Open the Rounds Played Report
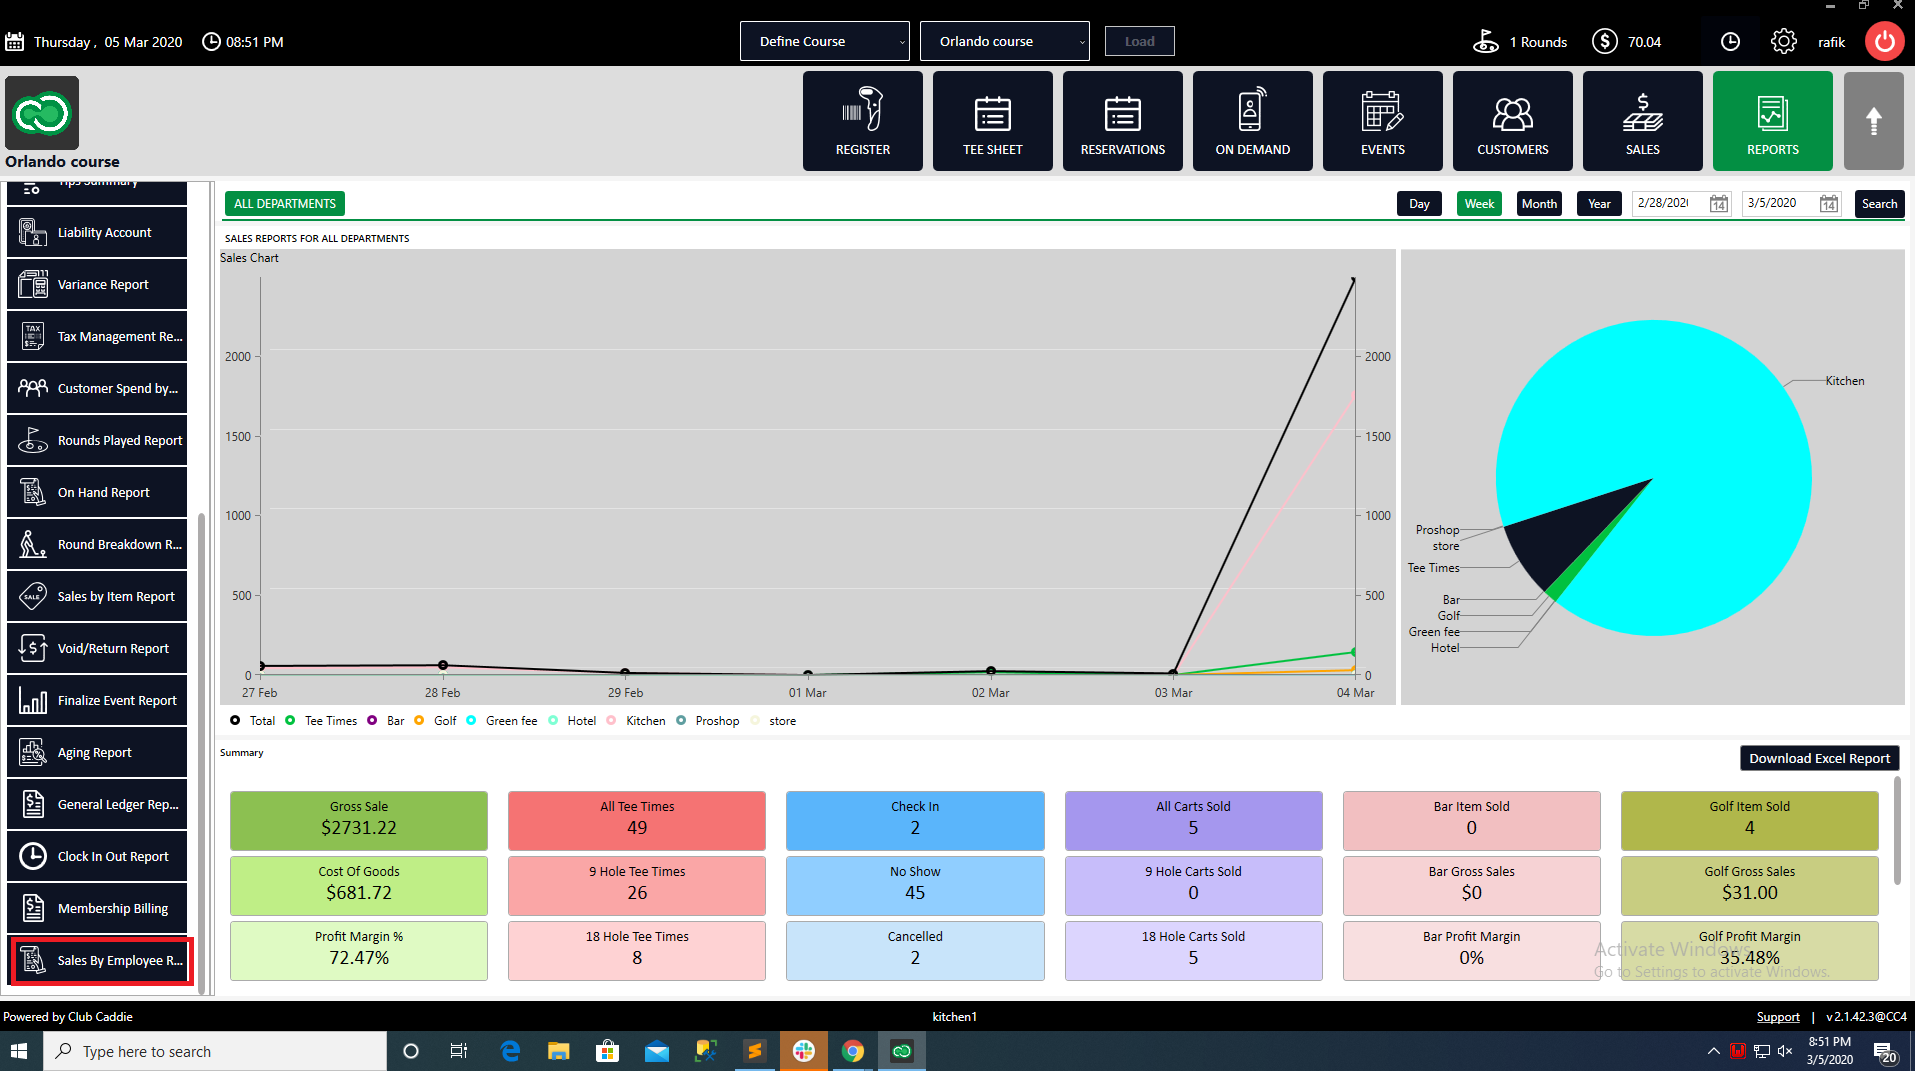The height and width of the screenshot is (1071, 1915). (97, 440)
